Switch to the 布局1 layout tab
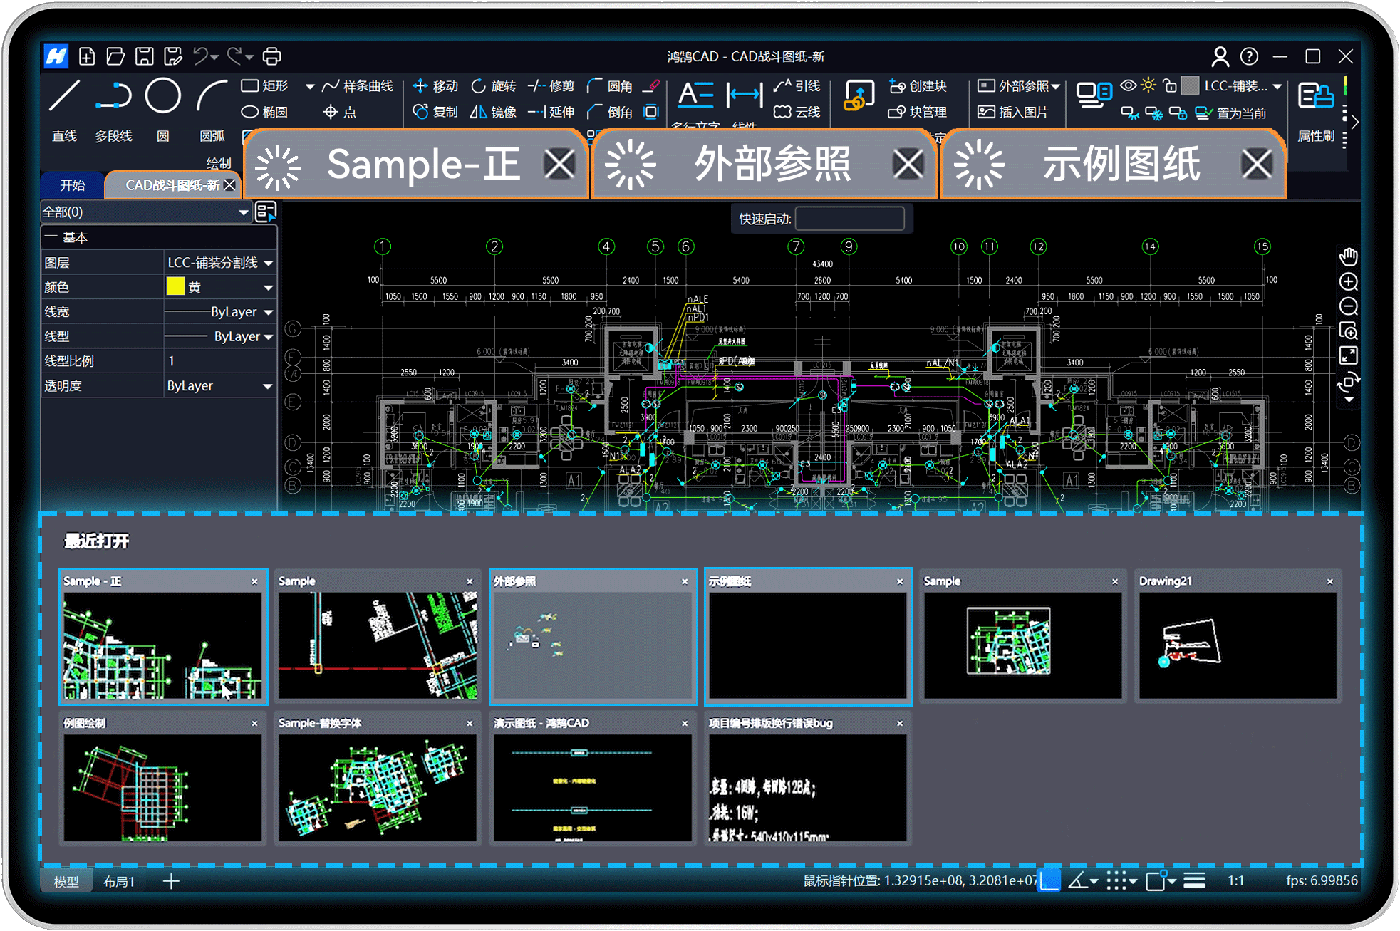1400x931 pixels. tap(119, 881)
